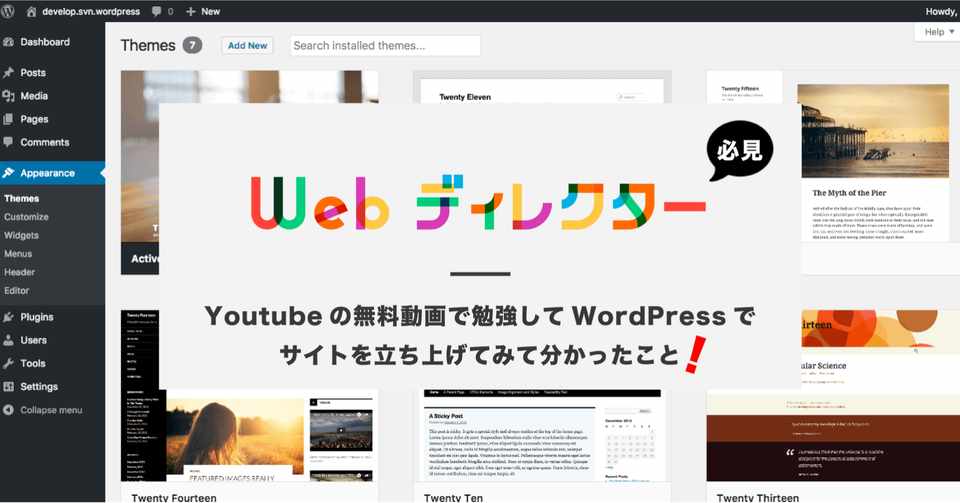Image resolution: width=960 pixels, height=503 pixels.
Task: Open Widgets submenu under Appearance
Action: (21, 236)
